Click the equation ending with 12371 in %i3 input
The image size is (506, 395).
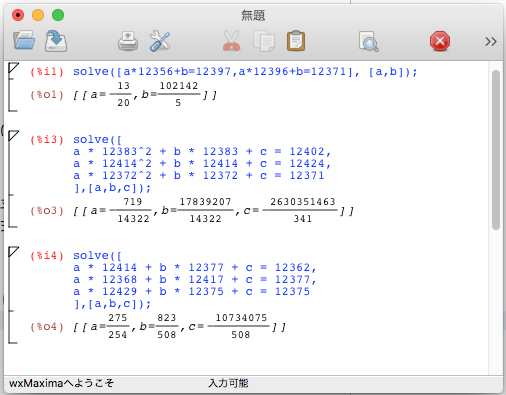(x=199, y=176)
